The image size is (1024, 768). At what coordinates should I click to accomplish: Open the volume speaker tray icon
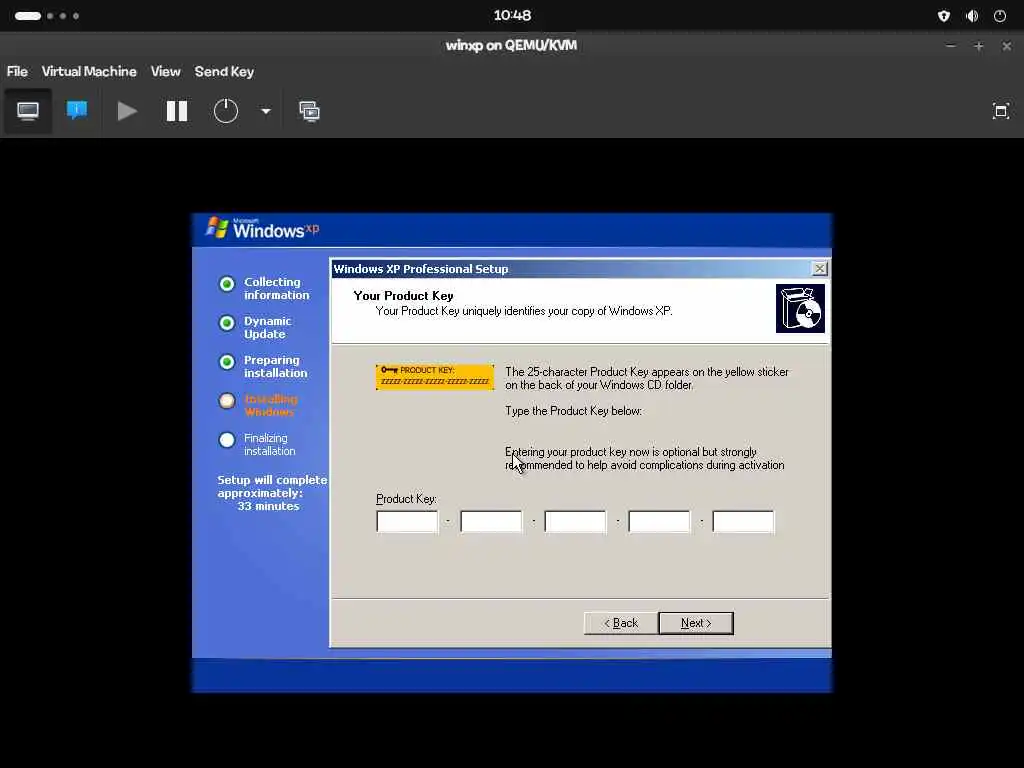[972, 16]
